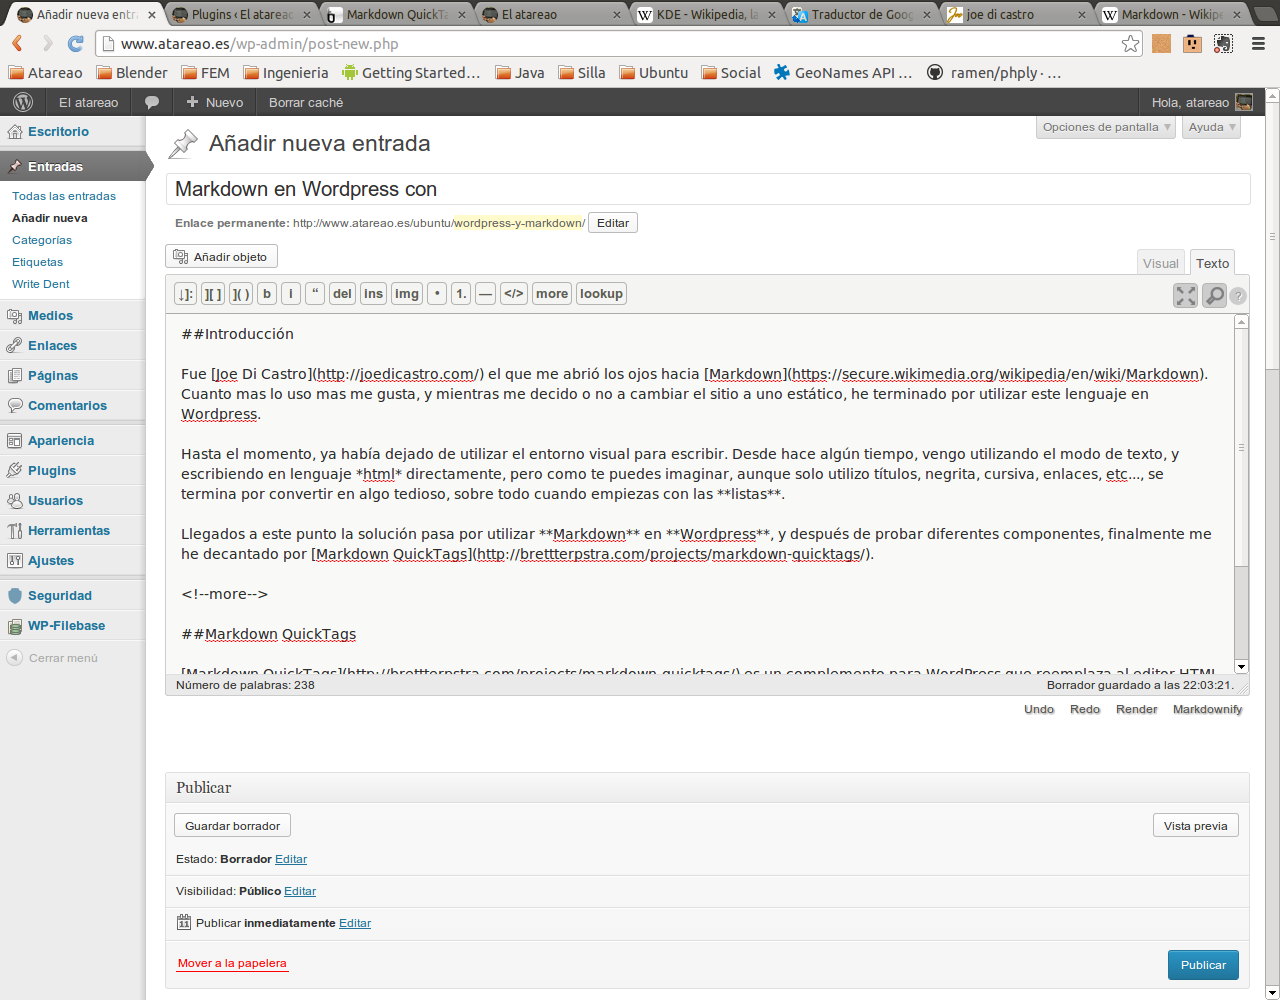This screenshot has height=1000, width=1280.
Task: Click the inline link ]( ) quicktag
Action: point(241,294)
